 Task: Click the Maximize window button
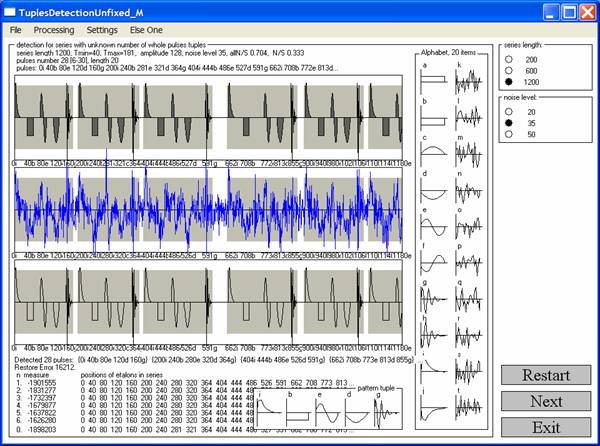point(569,12)
